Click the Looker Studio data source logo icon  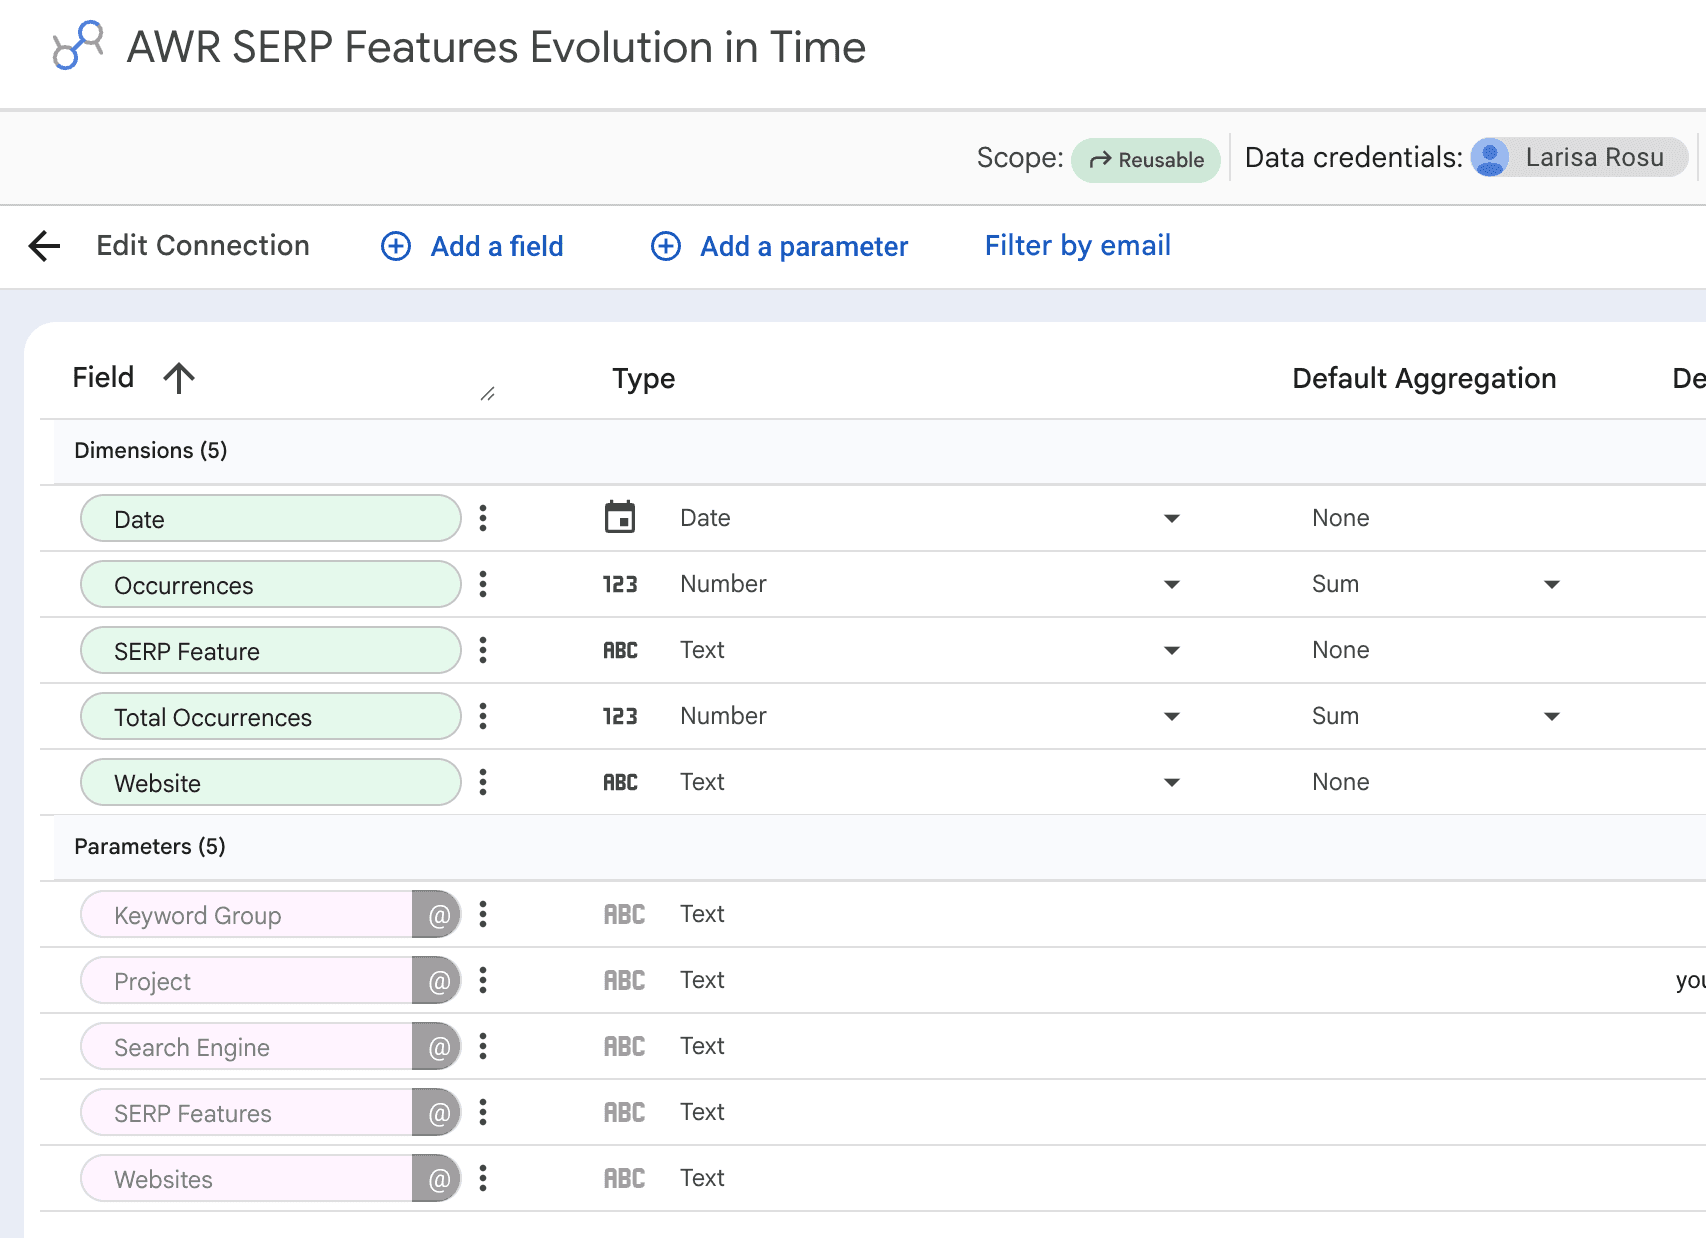coord(78,46)
